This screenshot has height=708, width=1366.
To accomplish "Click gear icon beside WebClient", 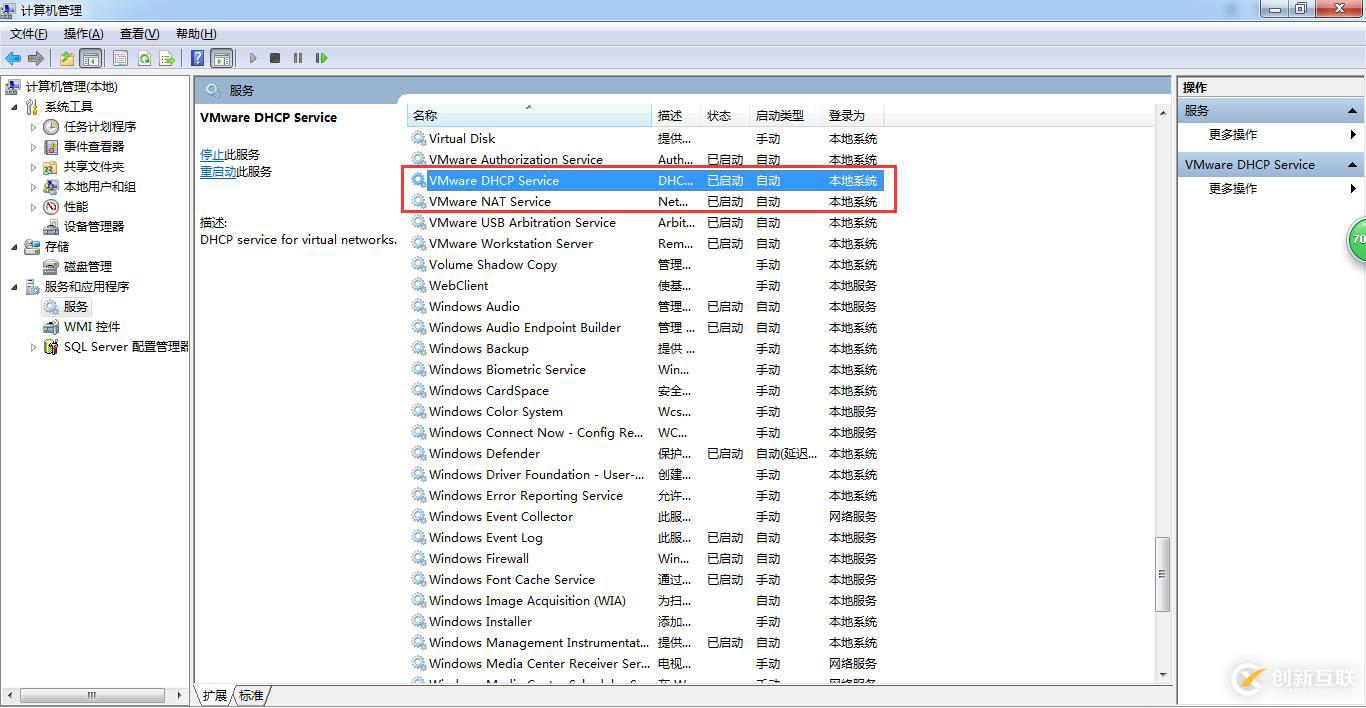I will [419, 285].
